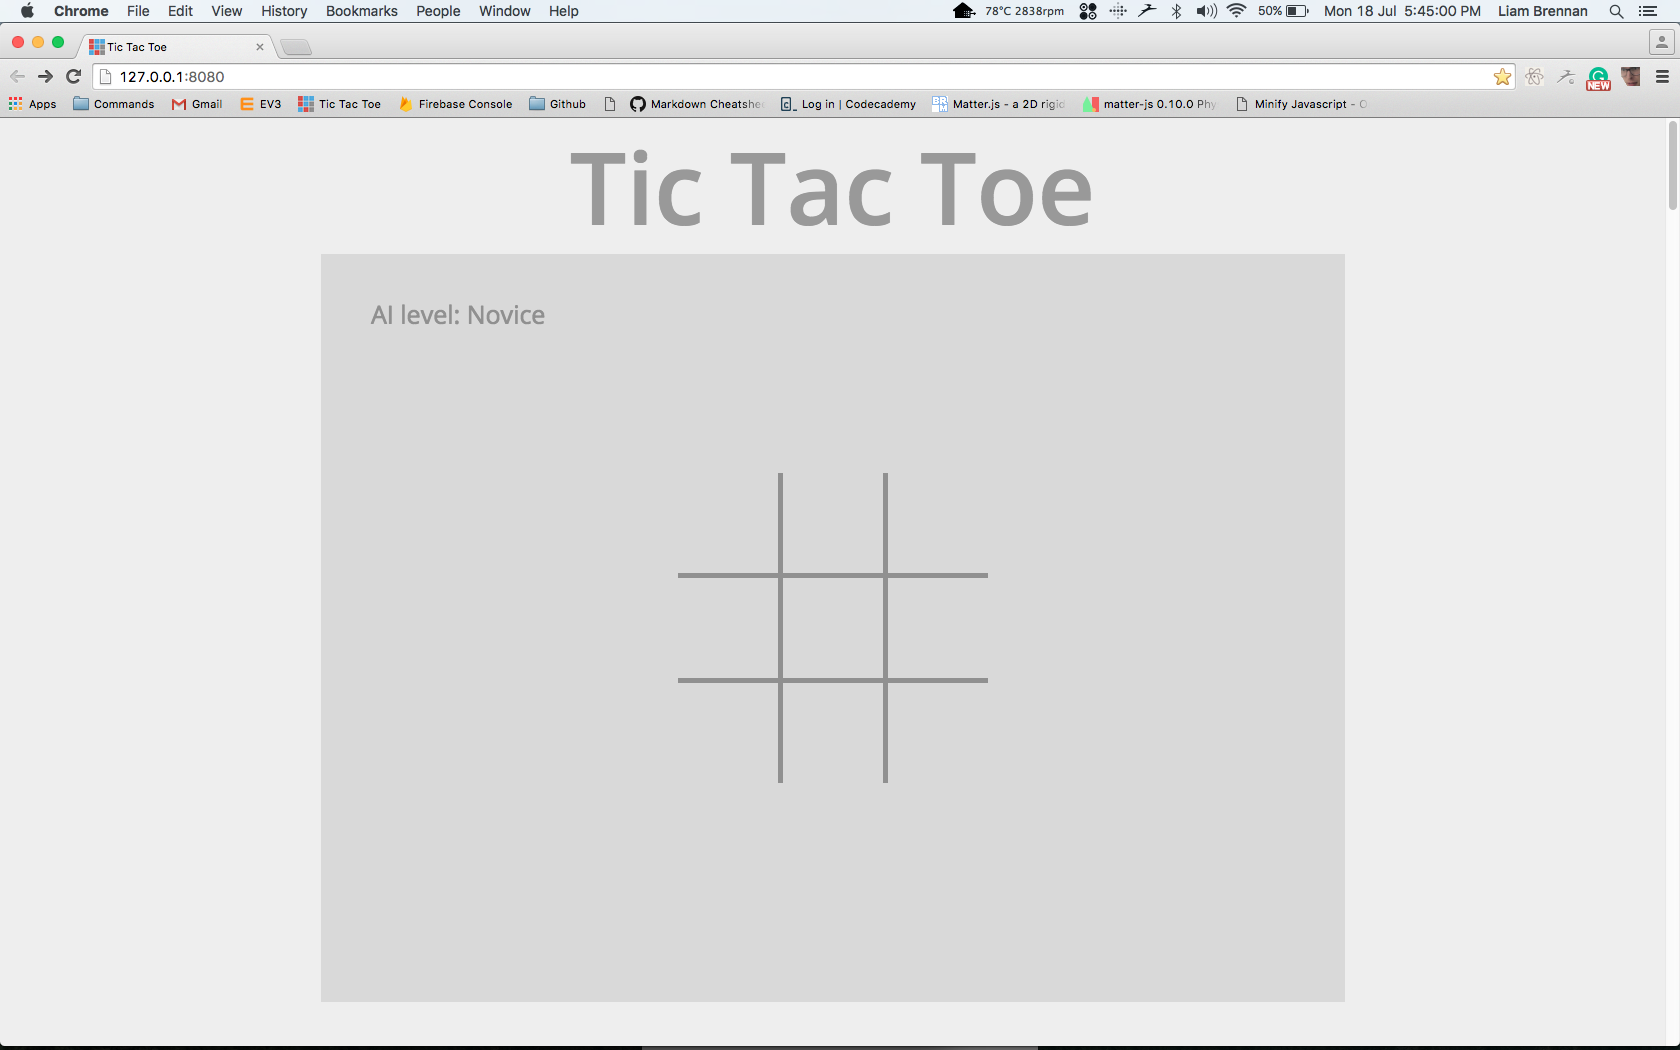The image size is (1680, 1050).
Task: Open Spotlight search in menu bar
Action: pos(1616,11)
